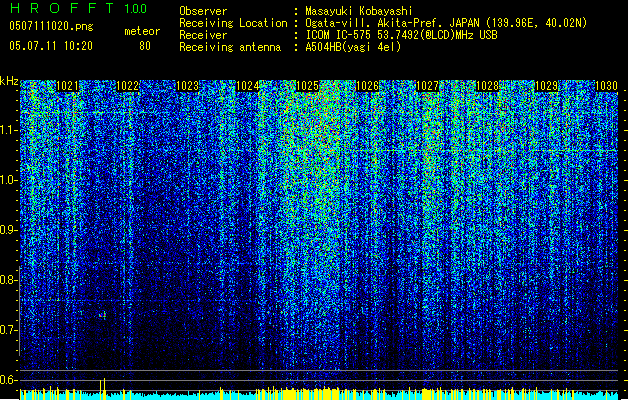
Task: Click the 1024 time marker
Action: [248, 86]
